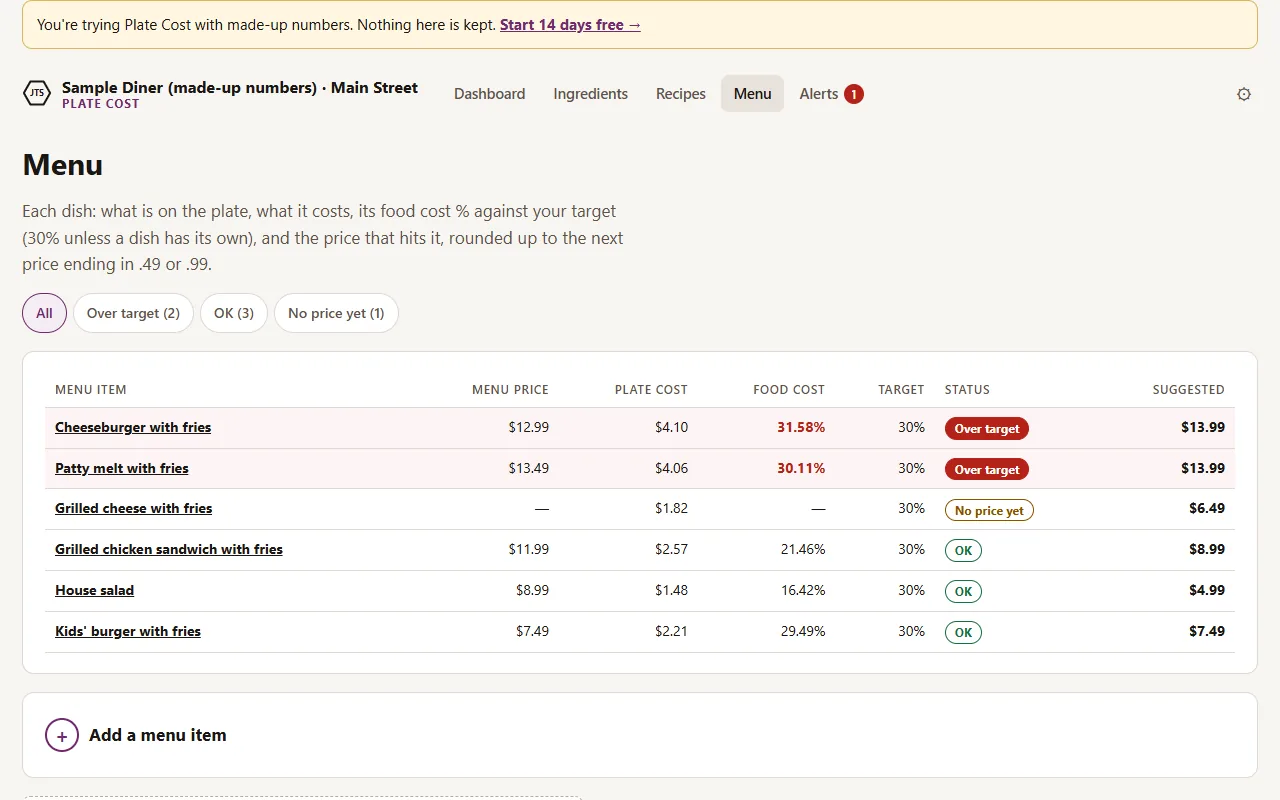Click suggested price $4.99

point(1207,590)
